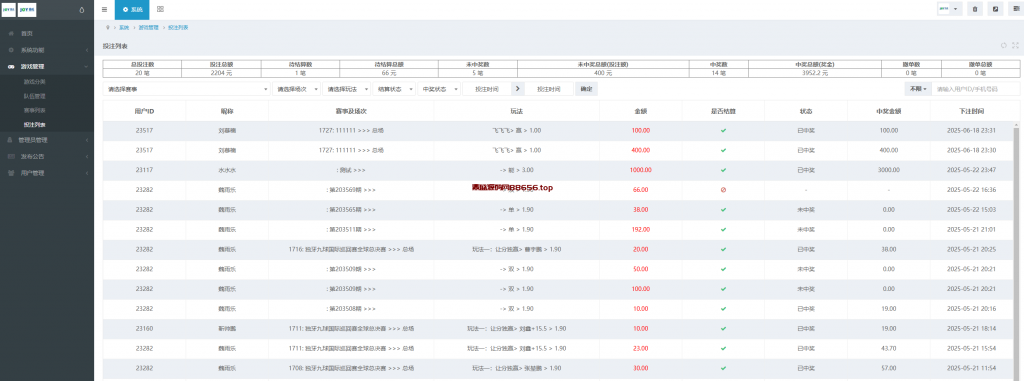The image size is (1024, 381).
Task: Open the 中奖状态 dropdown
Action: pos(439,89)
